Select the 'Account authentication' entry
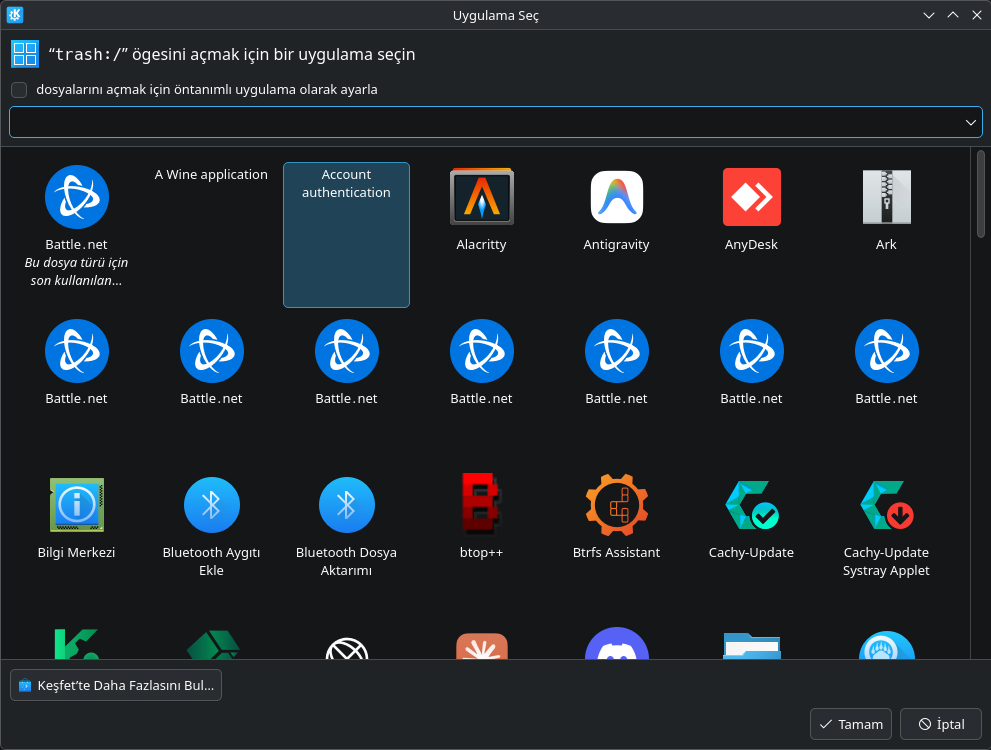The image size is (991, 750). pyautogui.click(x=346, y=235)
